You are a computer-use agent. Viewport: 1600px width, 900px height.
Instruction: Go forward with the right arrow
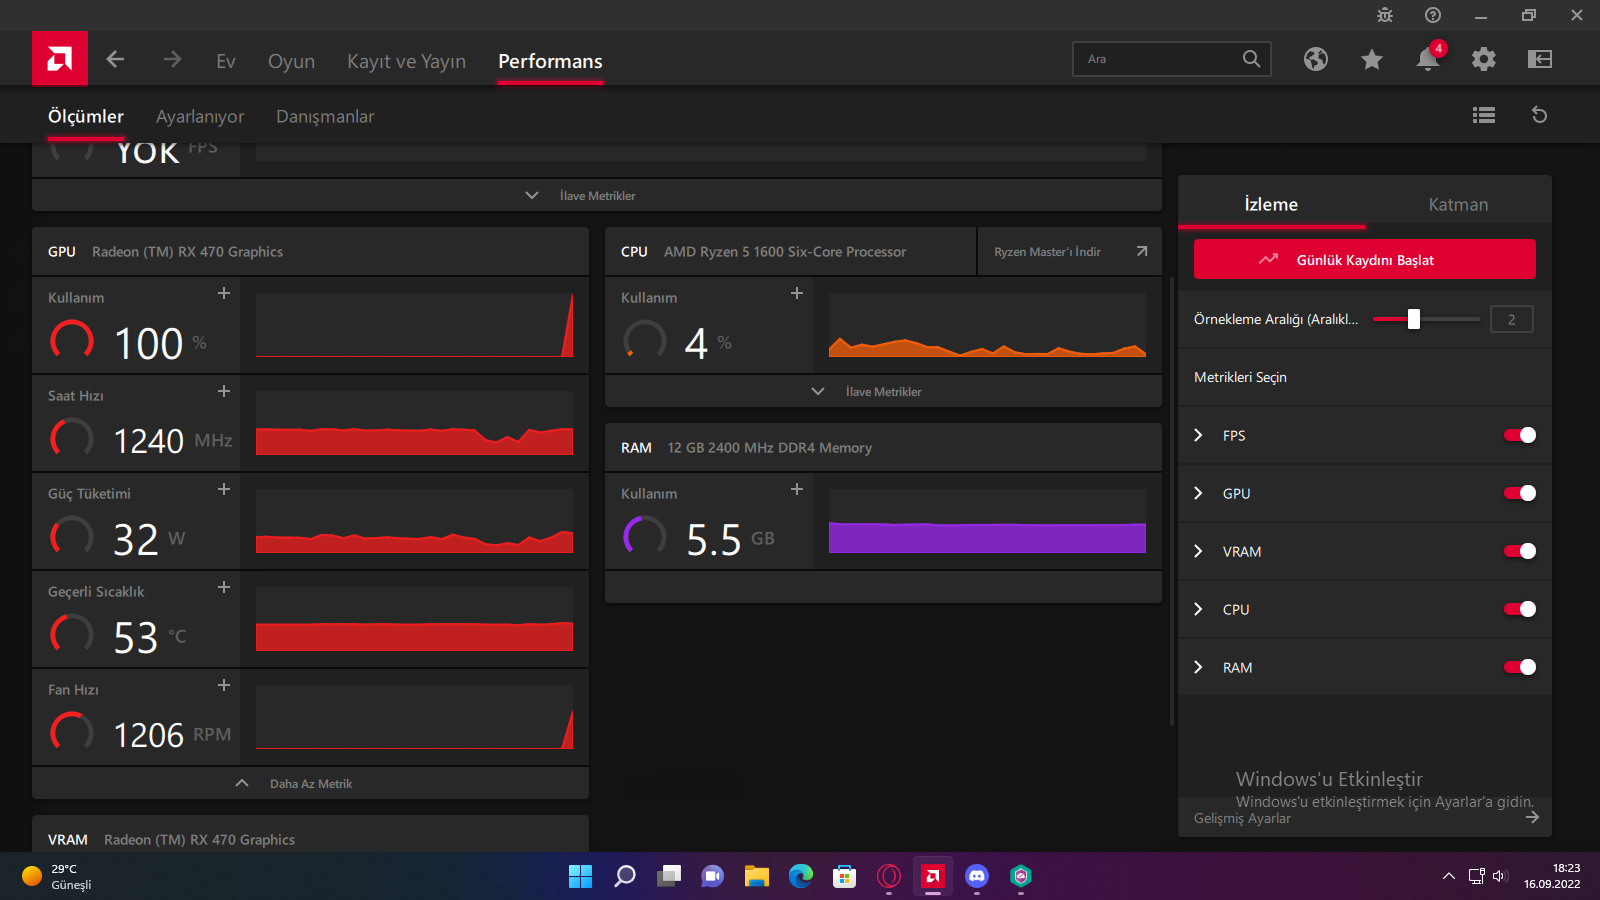pyautogui.click(x=173, y=60)
